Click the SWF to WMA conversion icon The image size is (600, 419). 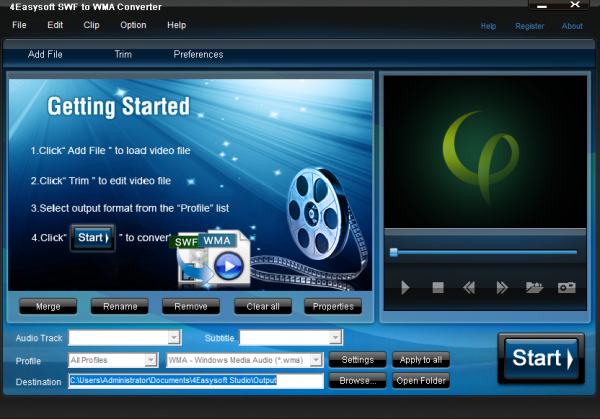tap(212, 259)
